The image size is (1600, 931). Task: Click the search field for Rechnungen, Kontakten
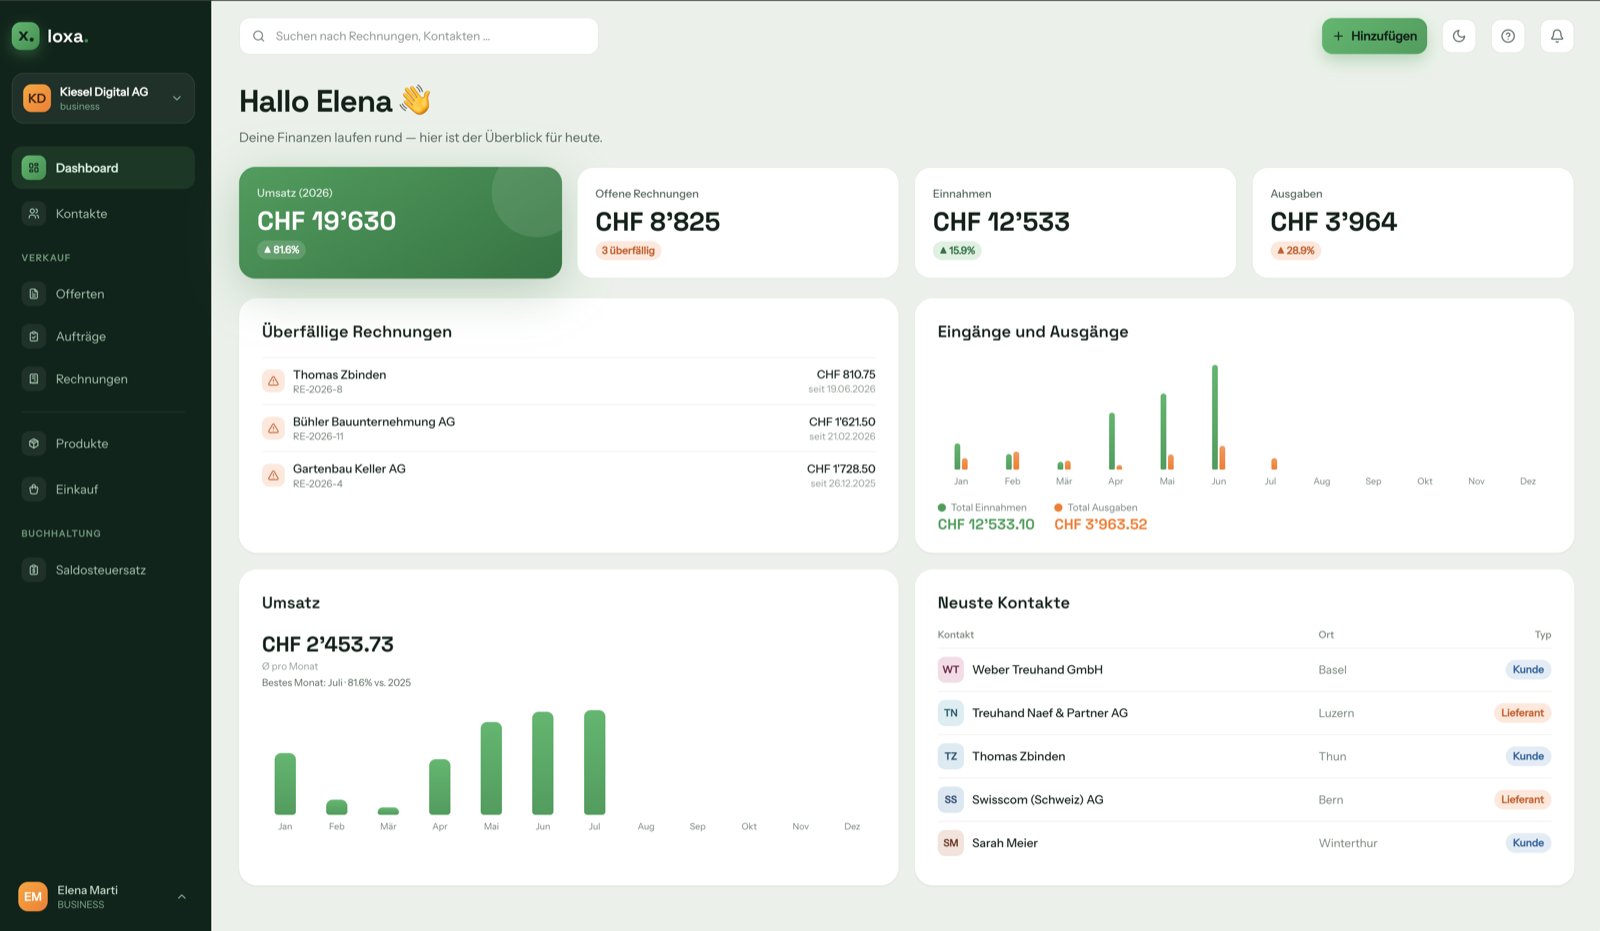point(419,36)
